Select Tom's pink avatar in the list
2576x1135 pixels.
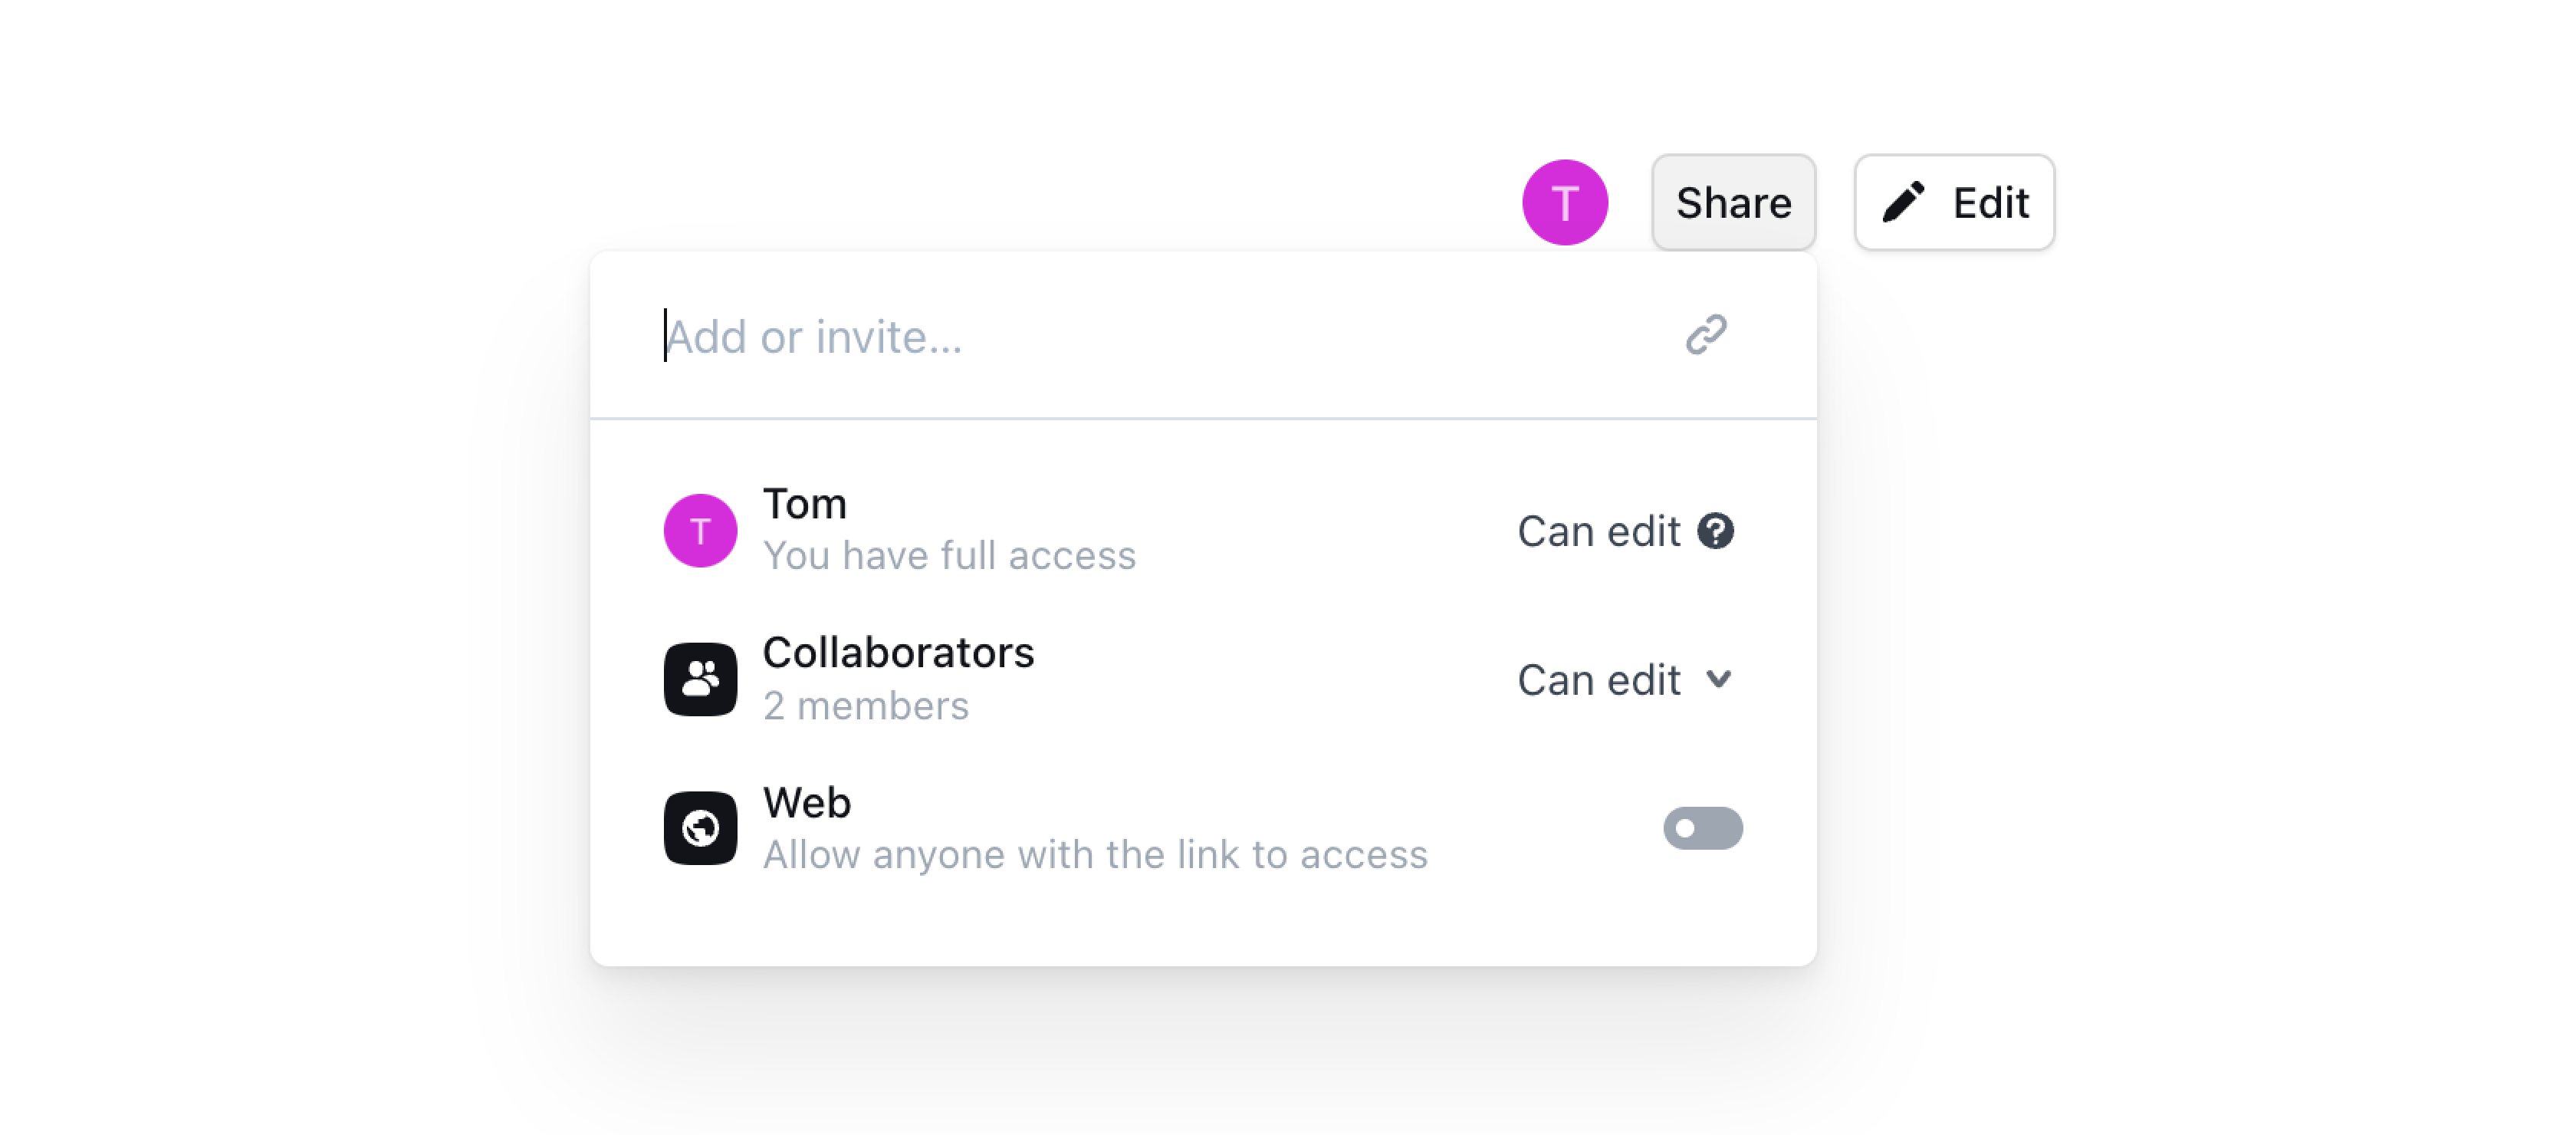point(700,530)
